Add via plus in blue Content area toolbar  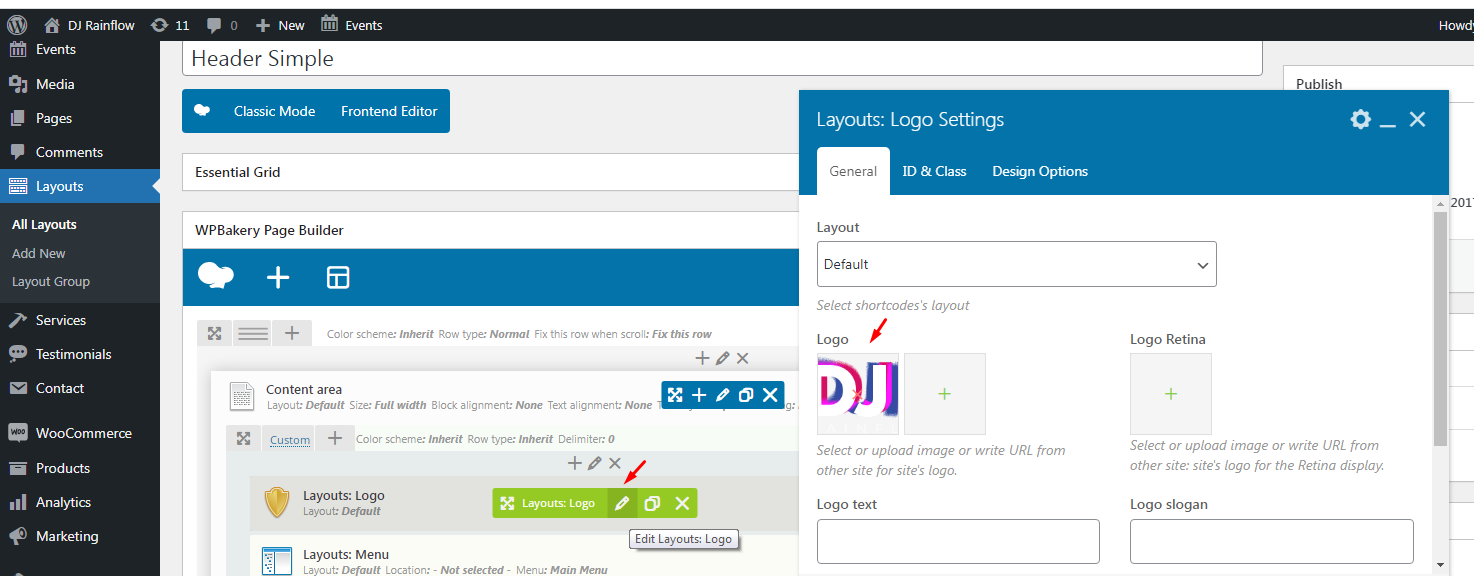pyautogui.click(x=699, y=395)
